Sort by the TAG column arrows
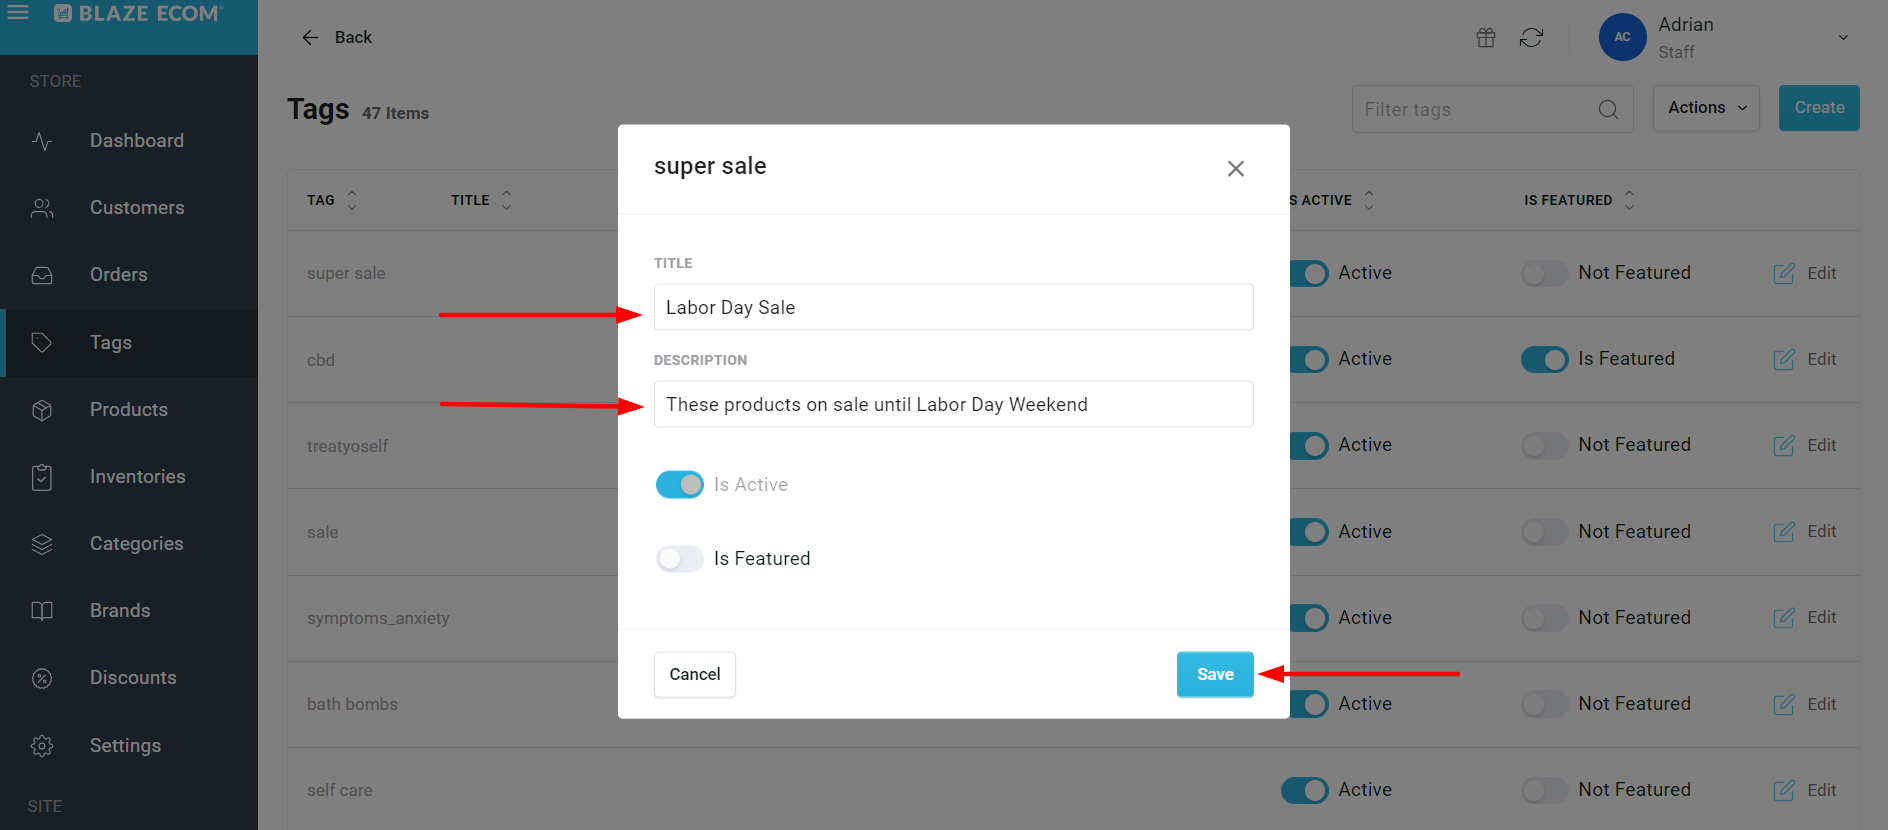The width and height of the screenshot is (1888, 830). point(352,200)
